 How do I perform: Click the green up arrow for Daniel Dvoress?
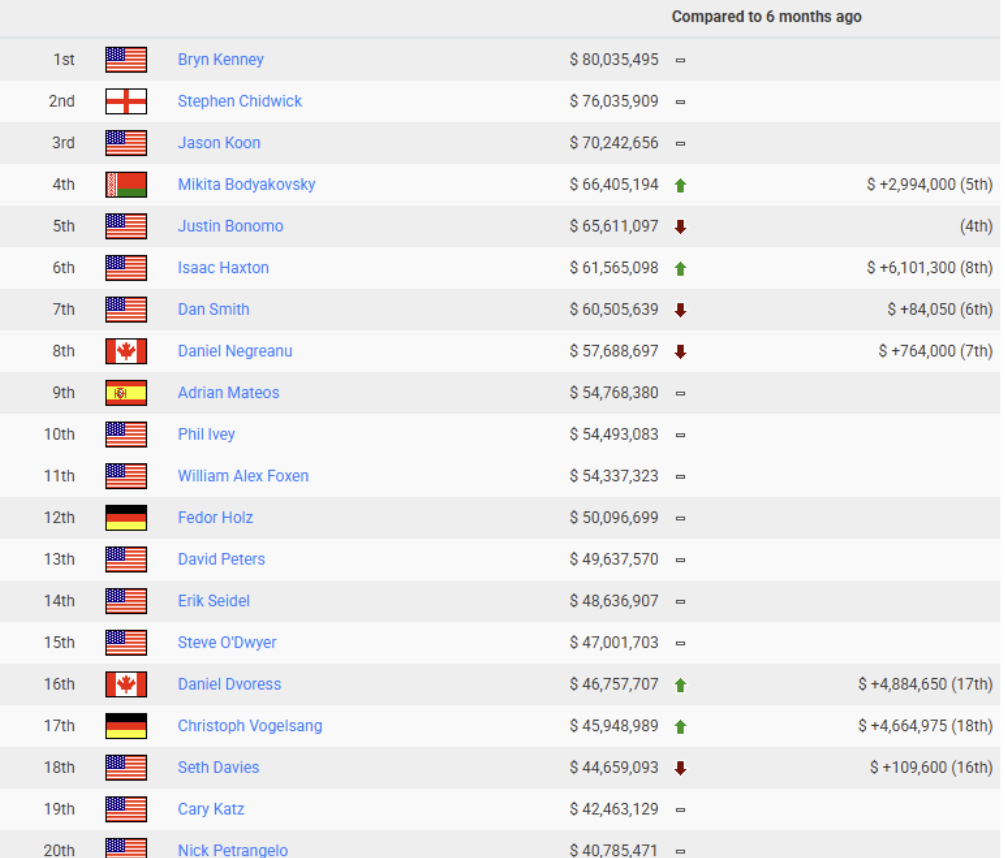click(x=680, y=685)
